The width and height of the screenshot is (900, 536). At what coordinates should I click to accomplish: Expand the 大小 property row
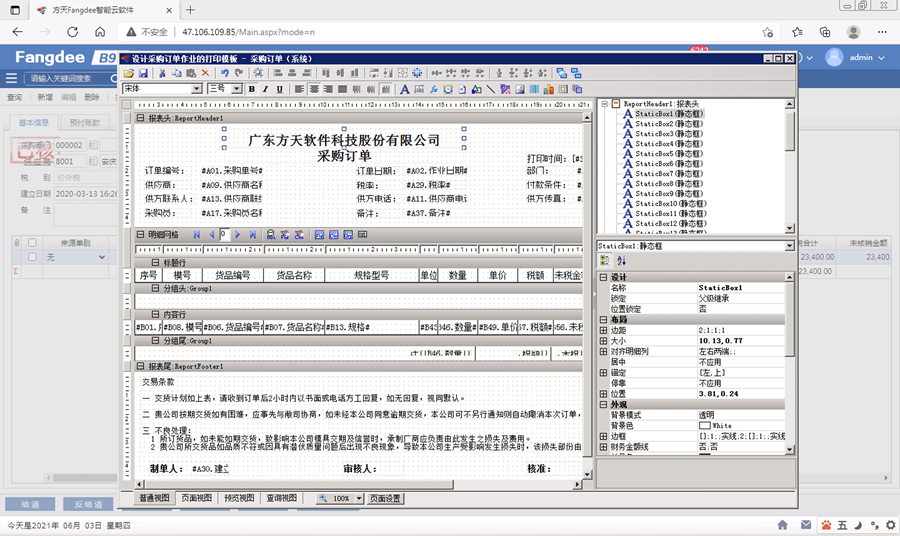pos(603,341)
